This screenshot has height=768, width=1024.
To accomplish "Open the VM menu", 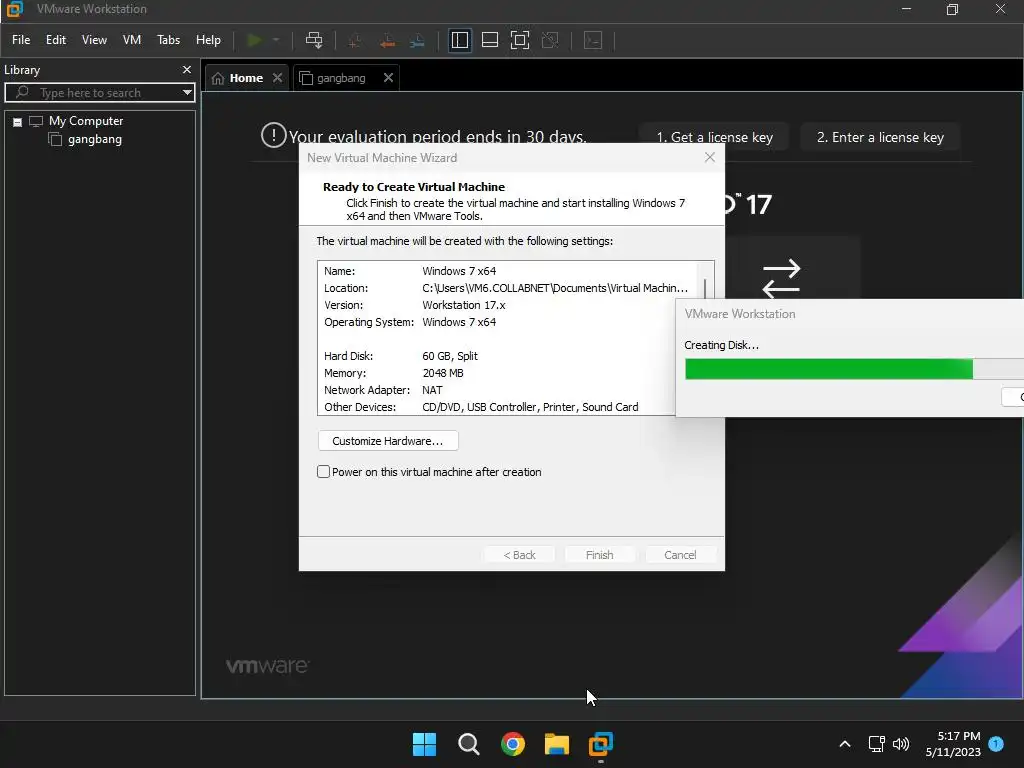I will (132, 40).
